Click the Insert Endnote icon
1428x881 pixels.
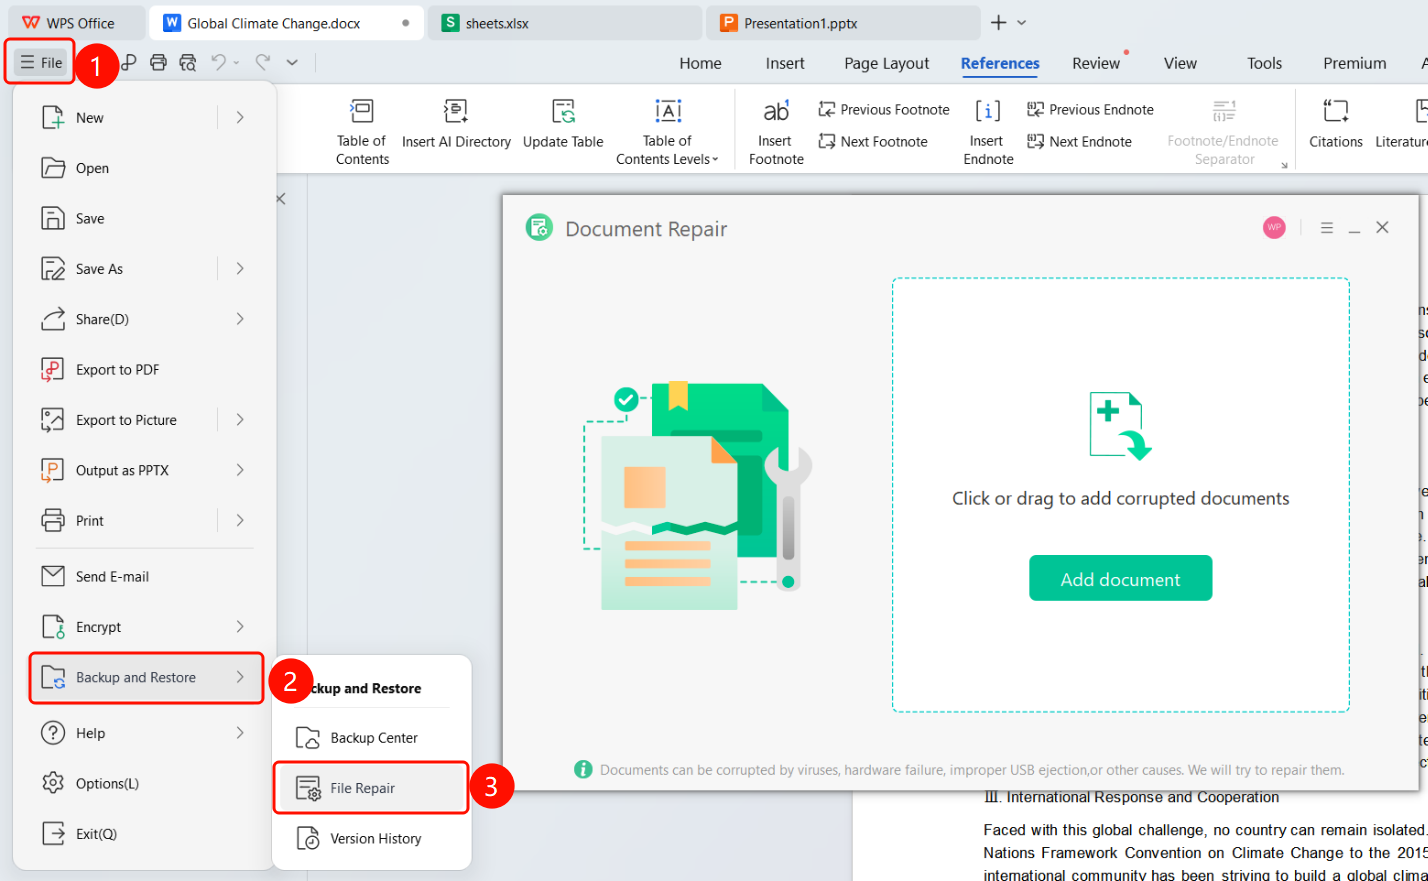[x=988, y=111]
